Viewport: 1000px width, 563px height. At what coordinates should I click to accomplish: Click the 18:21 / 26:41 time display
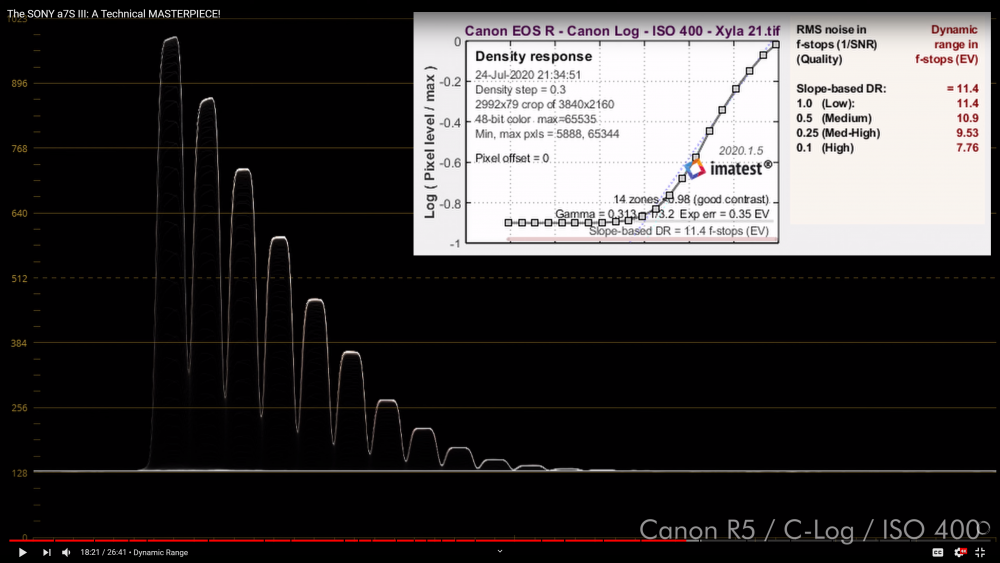(x=103, y=553)
